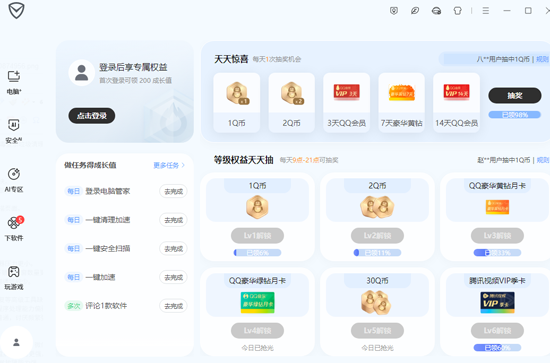
Task: Click the shield heart icon in title bar
Action: click(394, 11)
